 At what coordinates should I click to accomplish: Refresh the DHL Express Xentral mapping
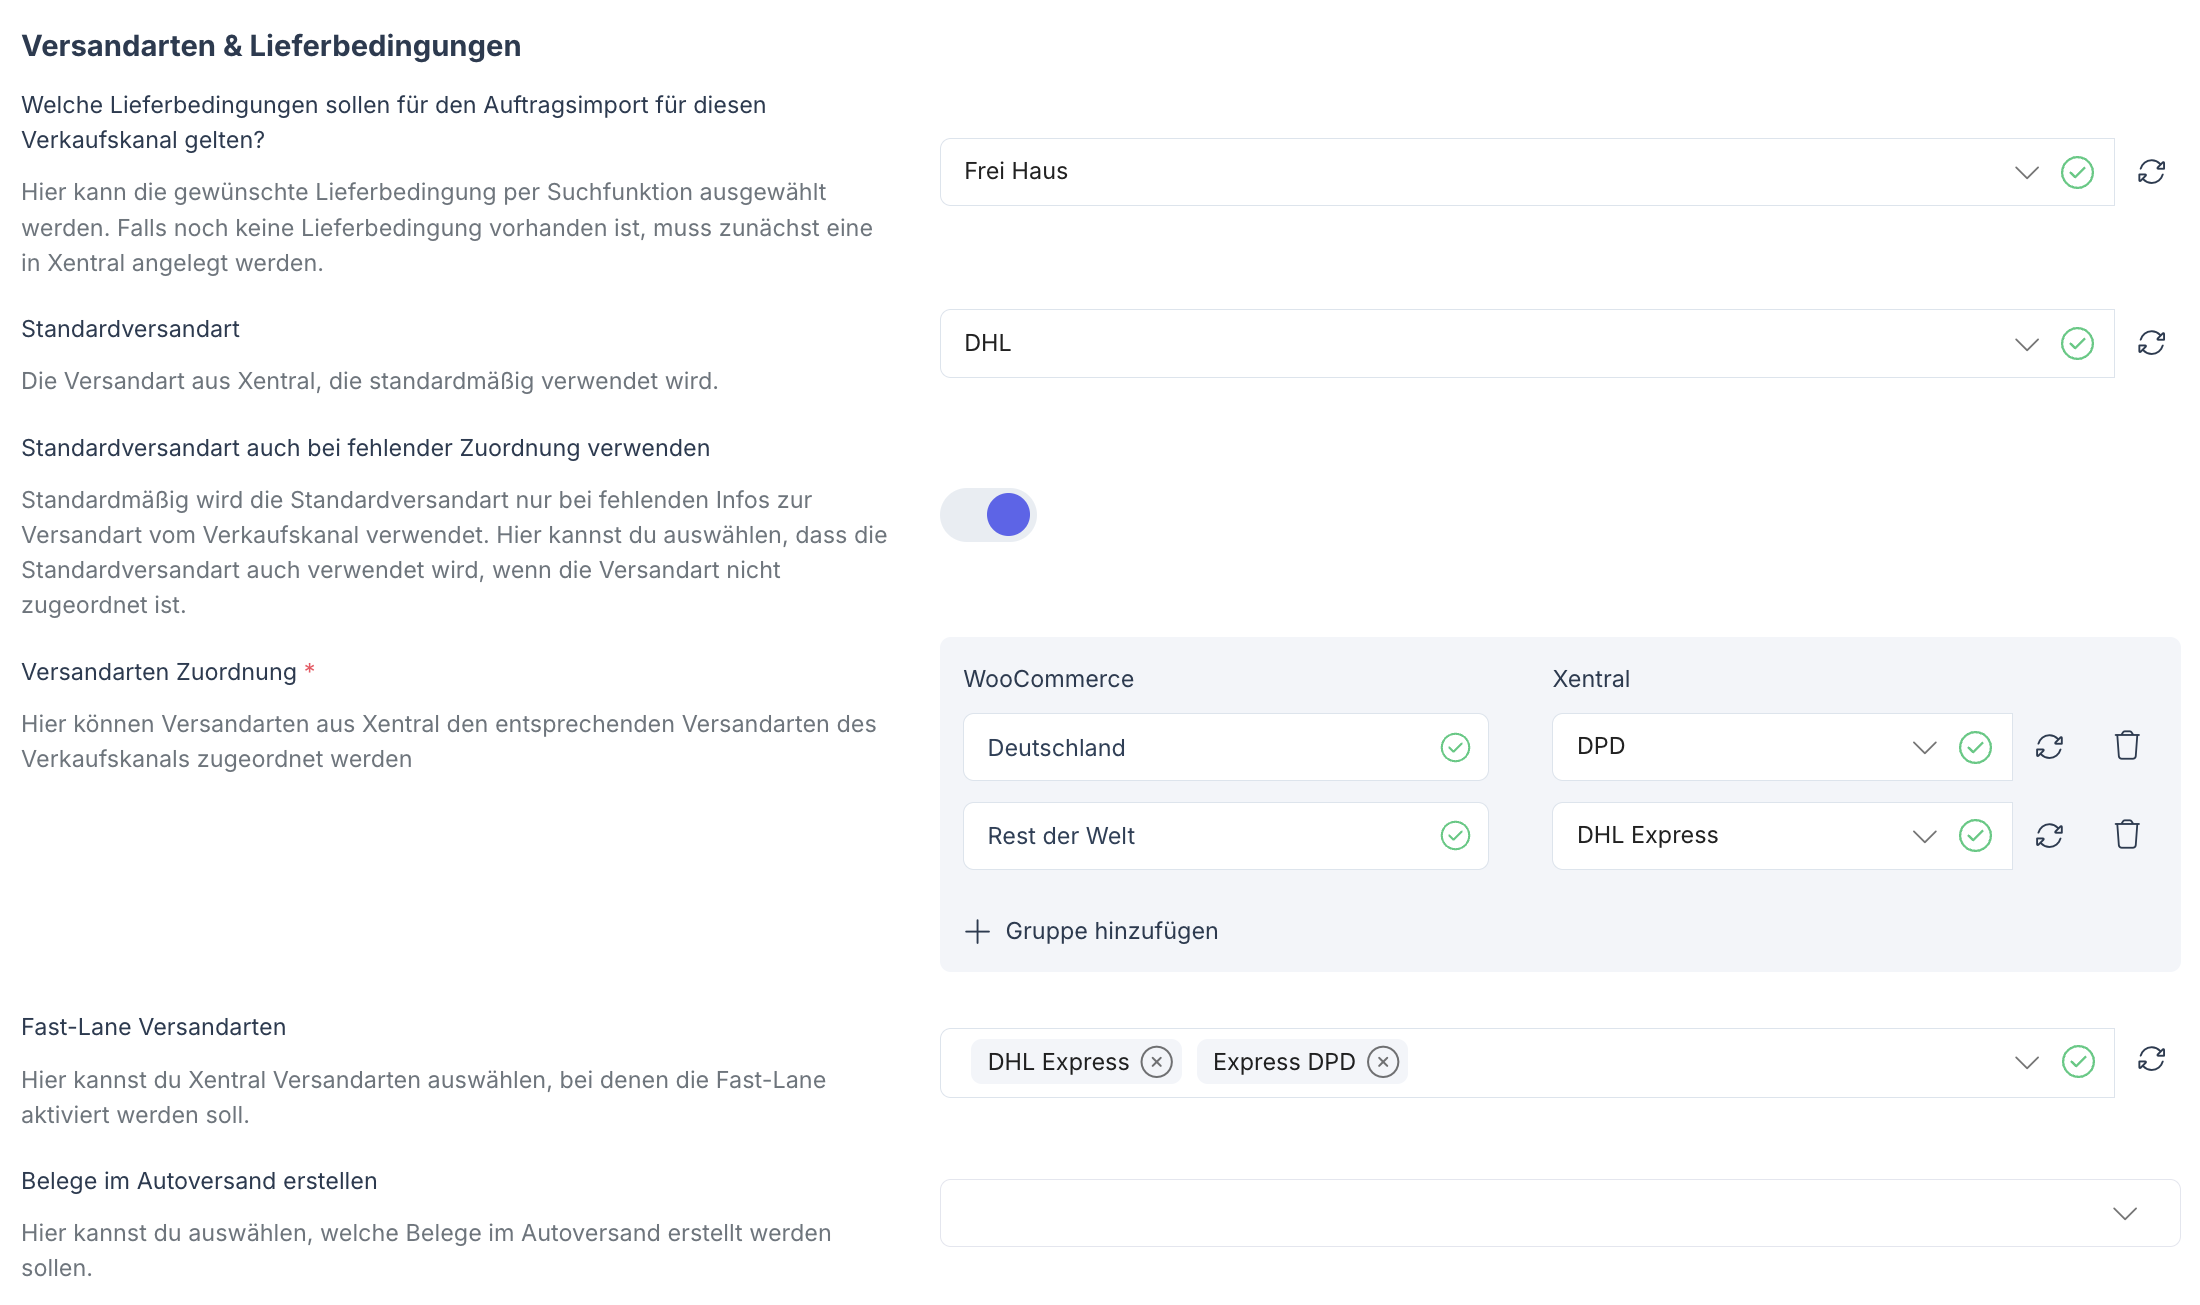click(x=2049, y=835)
